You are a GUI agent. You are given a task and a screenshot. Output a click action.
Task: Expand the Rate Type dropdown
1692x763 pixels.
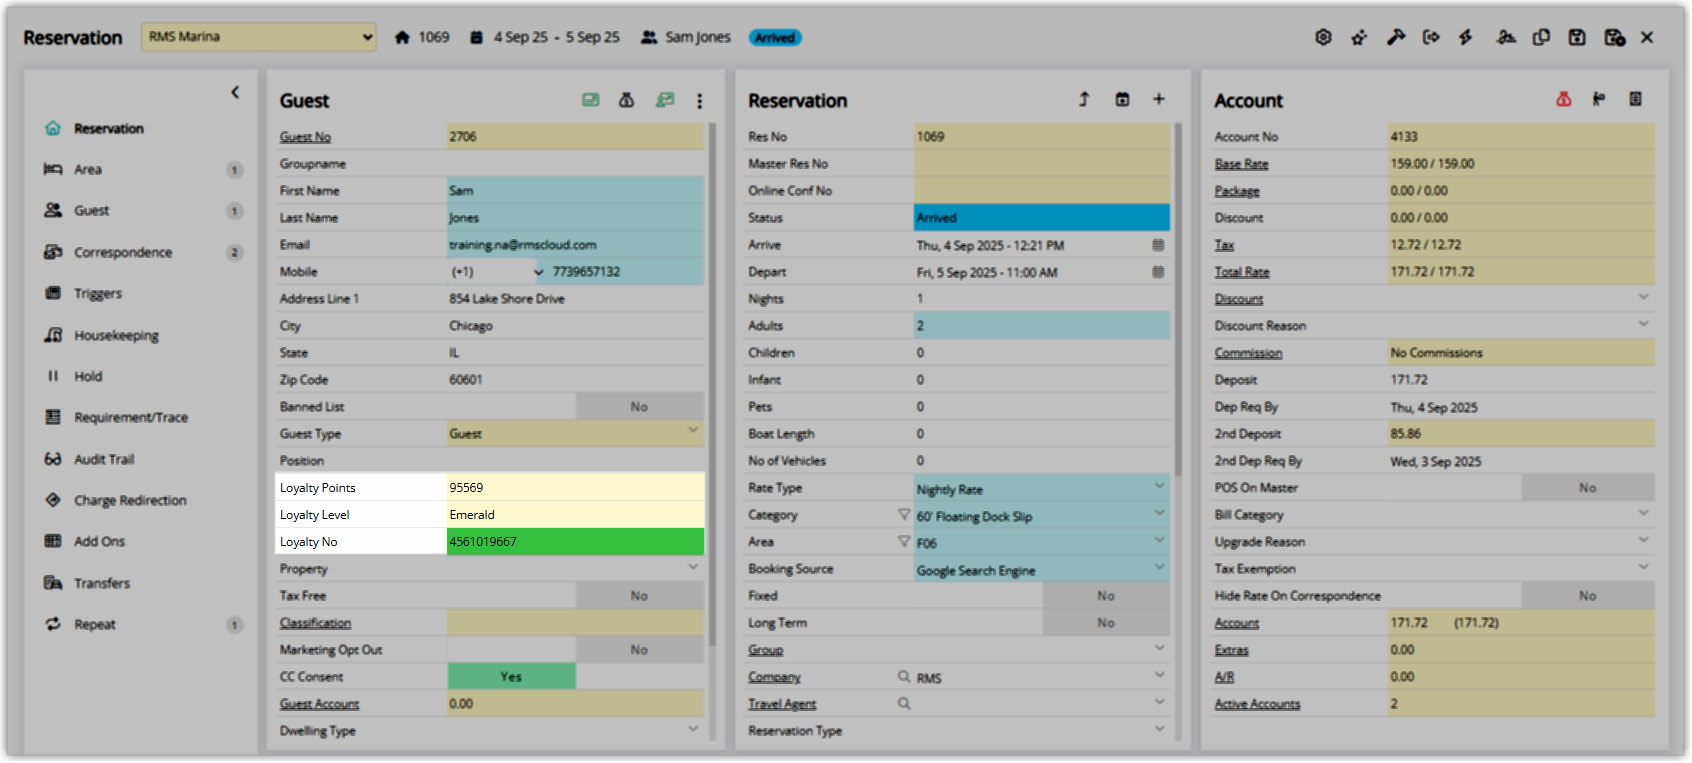click(x=1159, y=486)
